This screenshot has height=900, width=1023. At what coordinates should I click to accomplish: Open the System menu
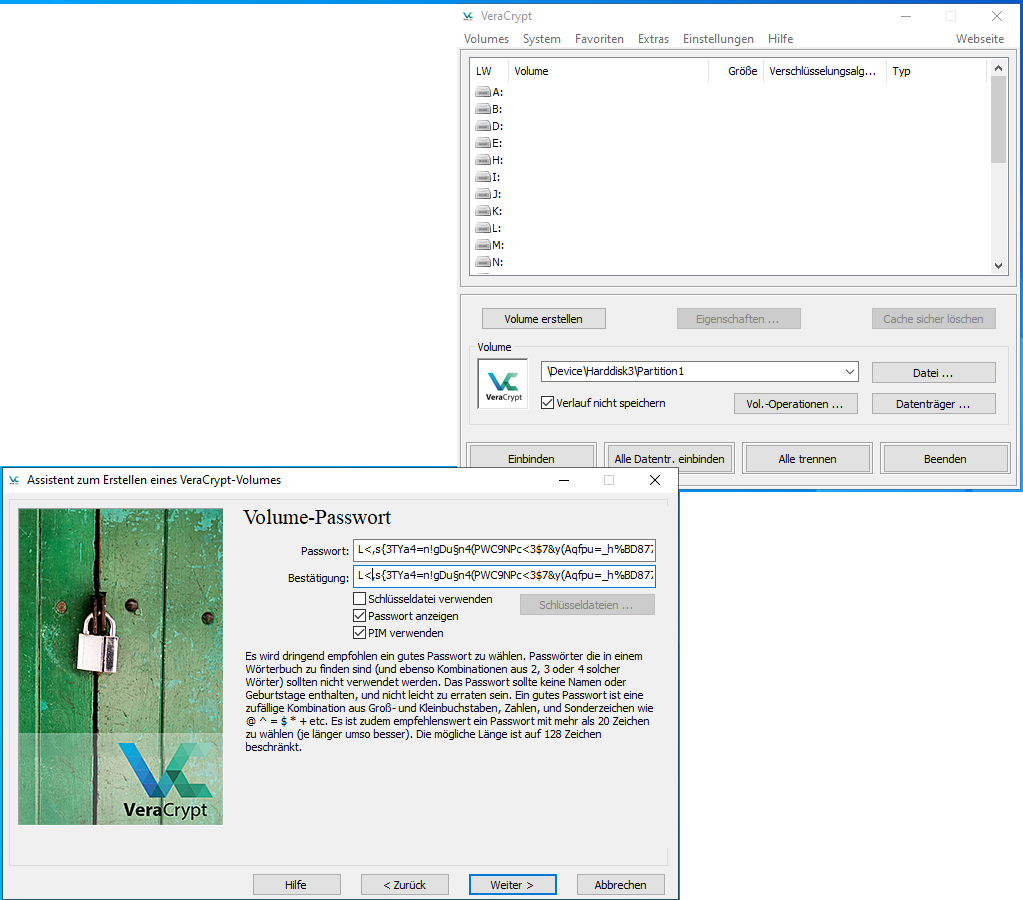[x=542, y=39]
